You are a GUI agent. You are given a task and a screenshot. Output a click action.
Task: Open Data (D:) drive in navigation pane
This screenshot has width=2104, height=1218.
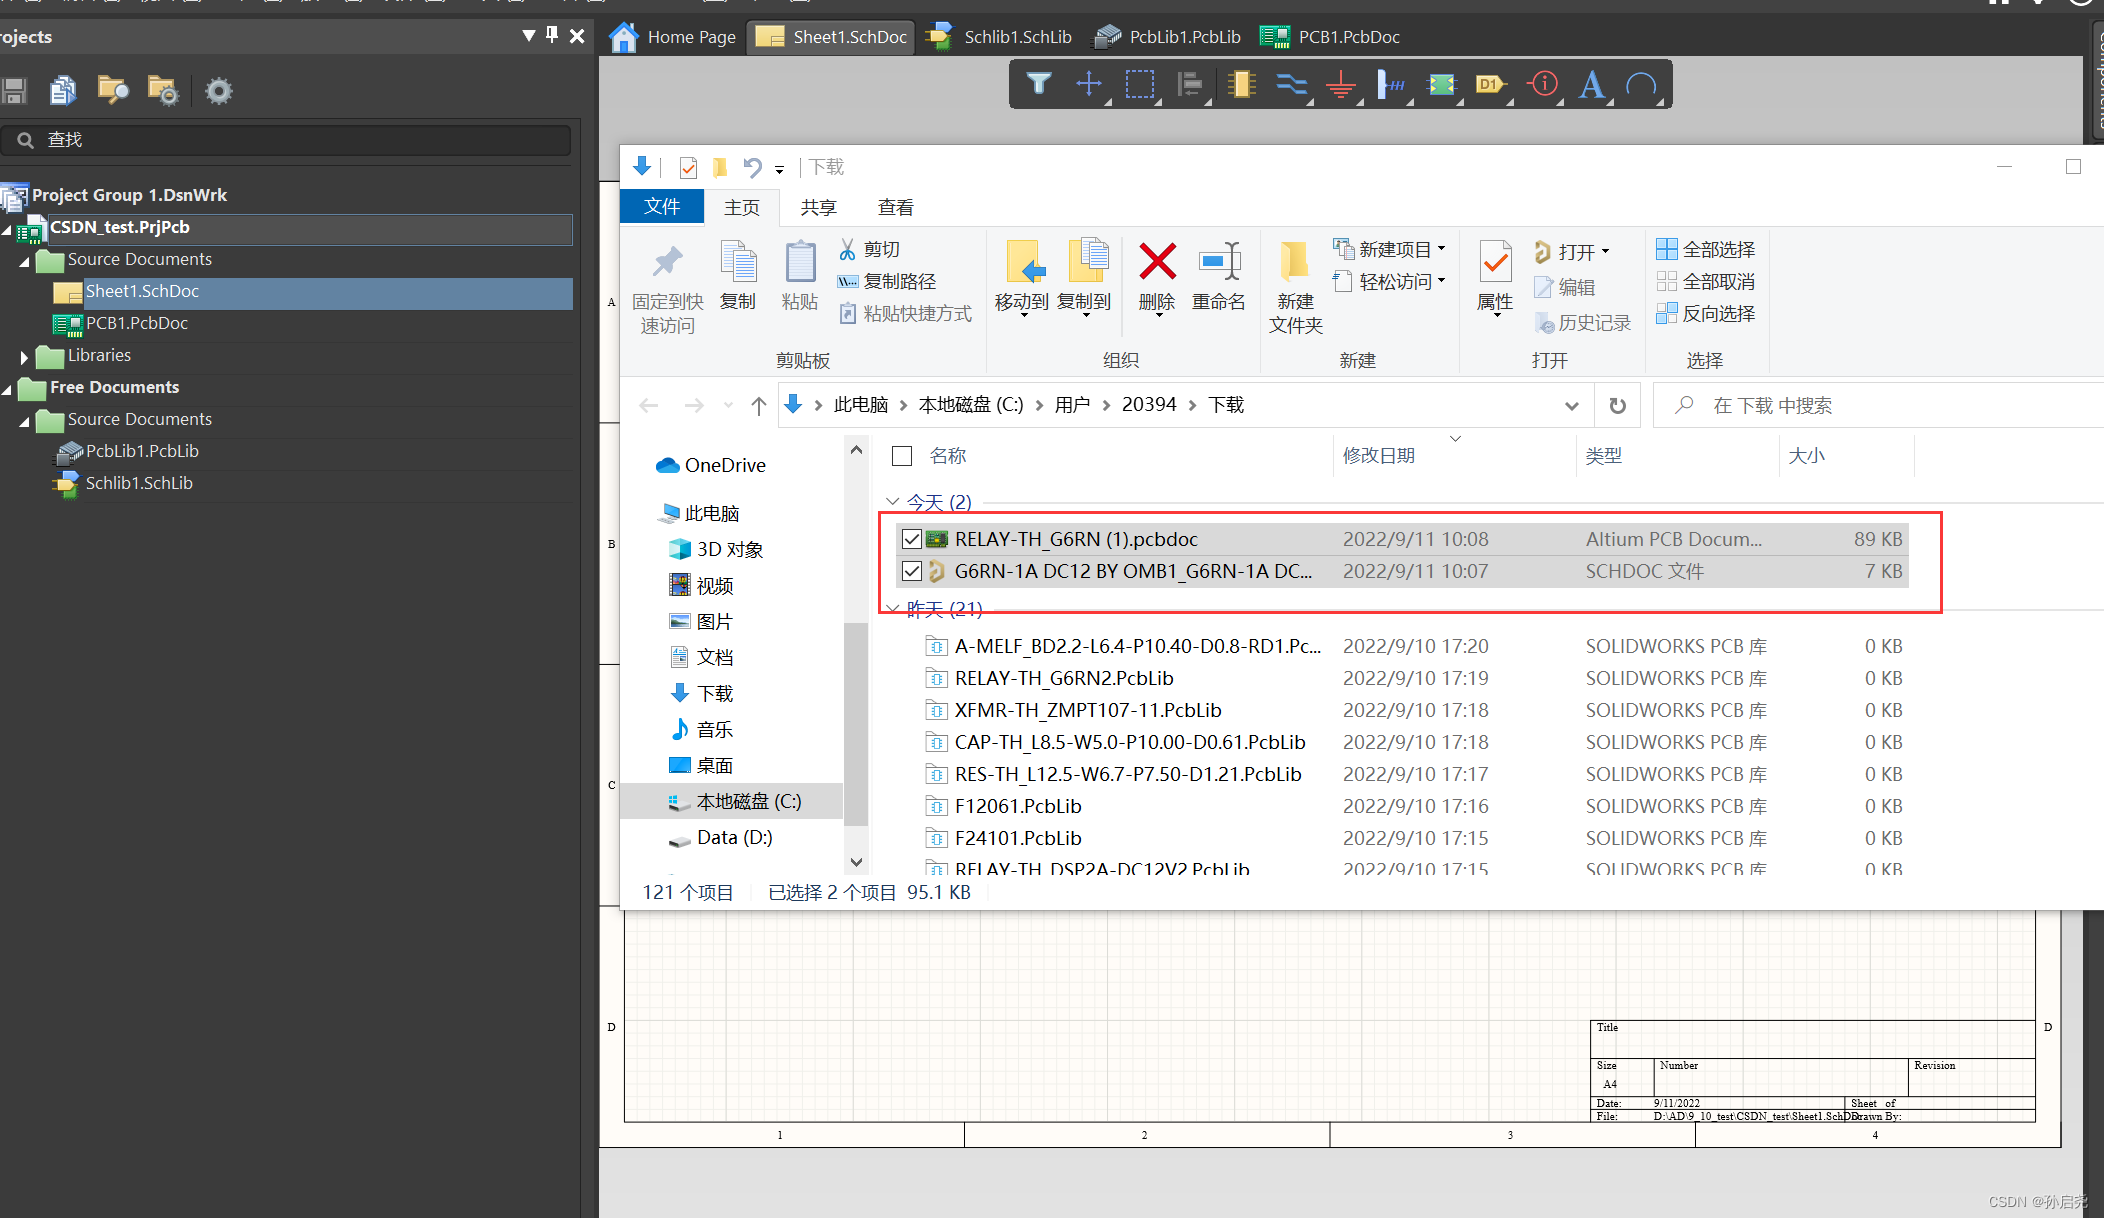pyautogui.click(x=734, y=837)
